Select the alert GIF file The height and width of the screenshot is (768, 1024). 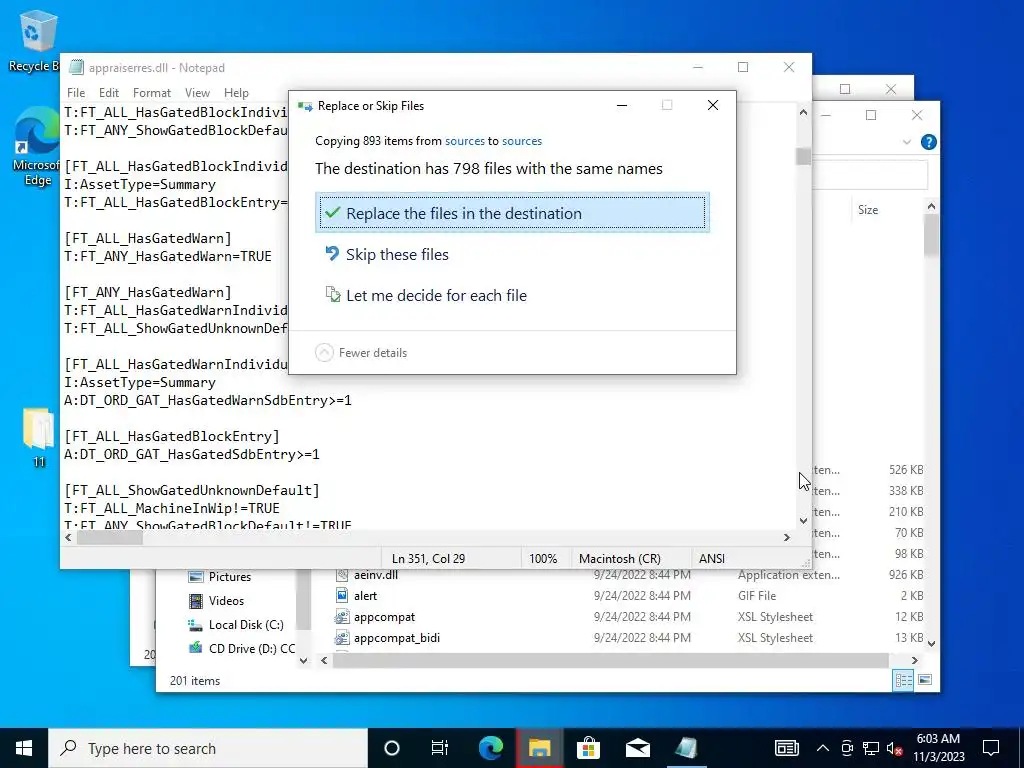[x=628, y=596]
